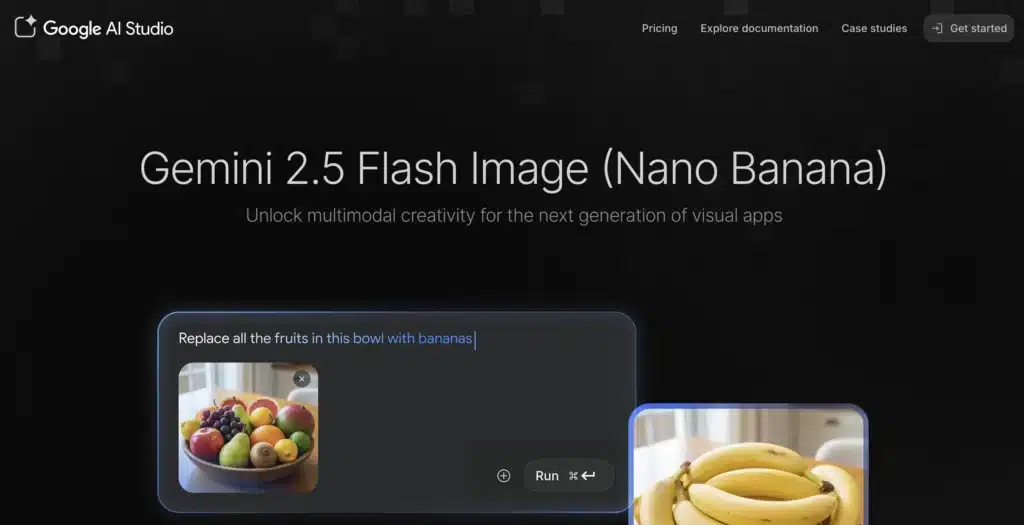
Task: Click the Get started button
Action: click(x=968, y=29)
